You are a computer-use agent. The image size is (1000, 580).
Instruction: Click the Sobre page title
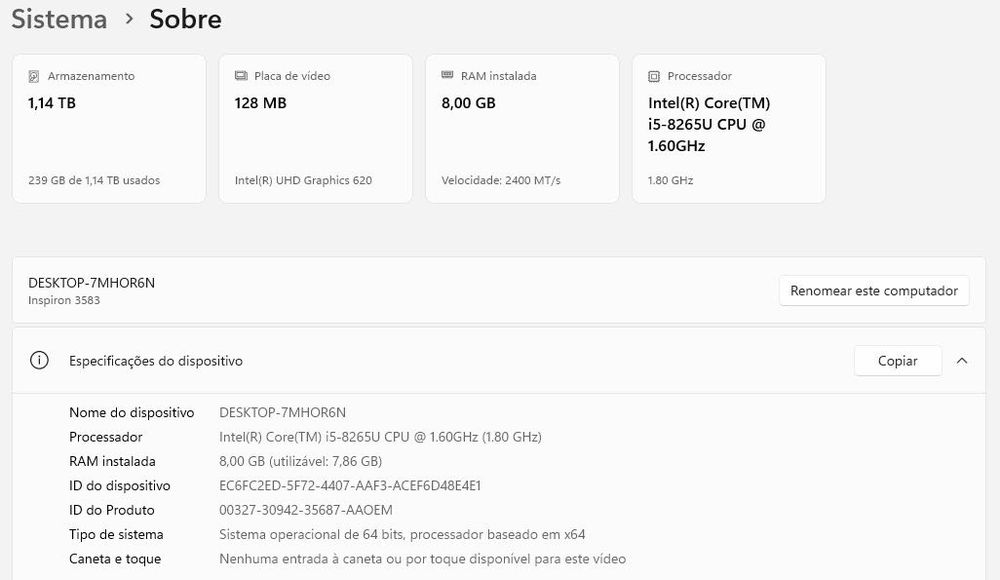click(x=185, y=19)
